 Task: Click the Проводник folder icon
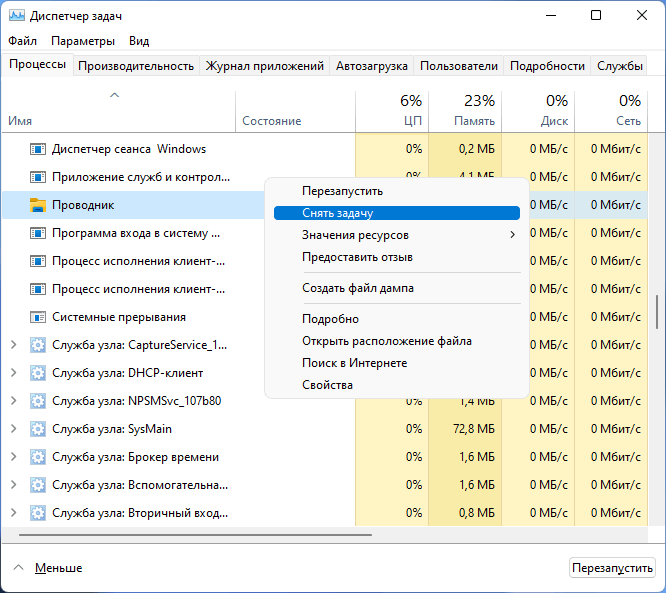click(x=38, y=205)
